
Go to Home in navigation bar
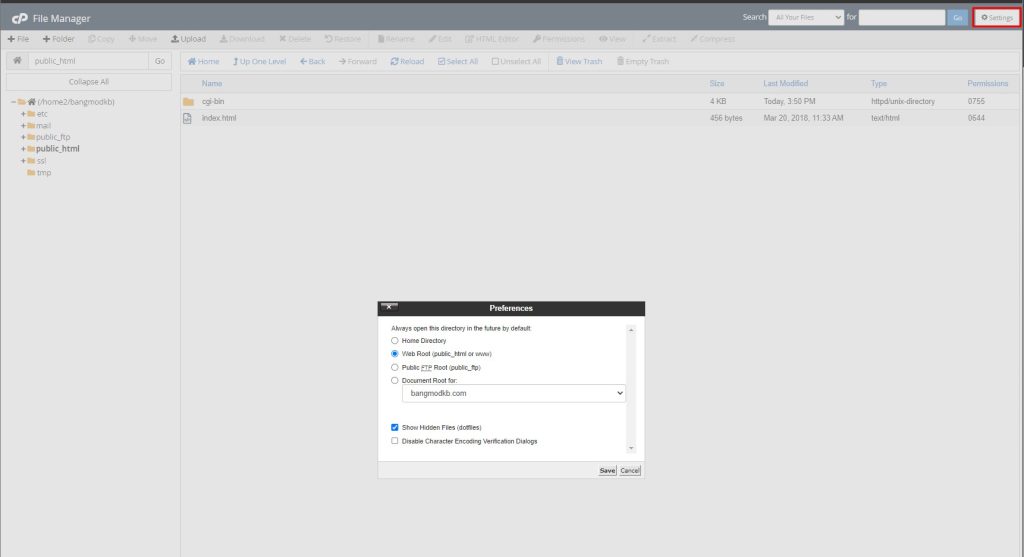(x=203, y=61)
